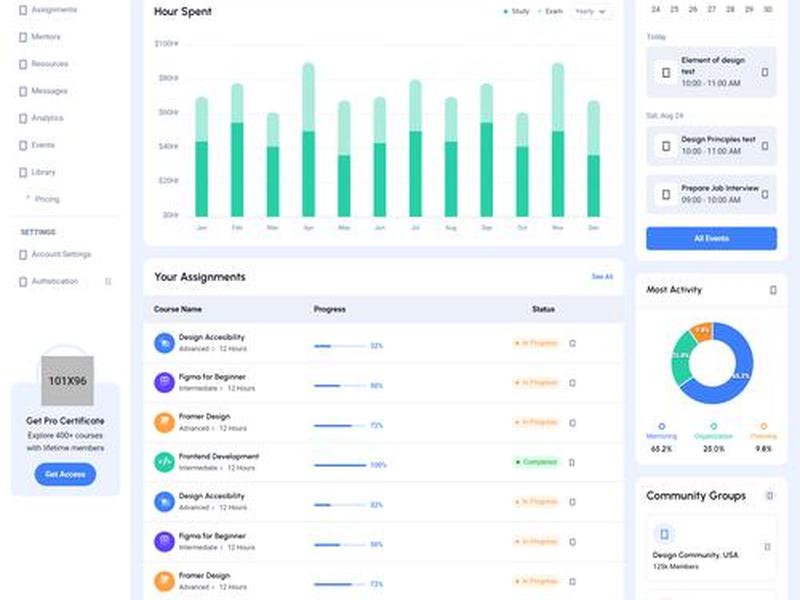This screenshot has width=800, height=600.
Task: Click the Analytics sidebar icon
Action: coord(23,118)
